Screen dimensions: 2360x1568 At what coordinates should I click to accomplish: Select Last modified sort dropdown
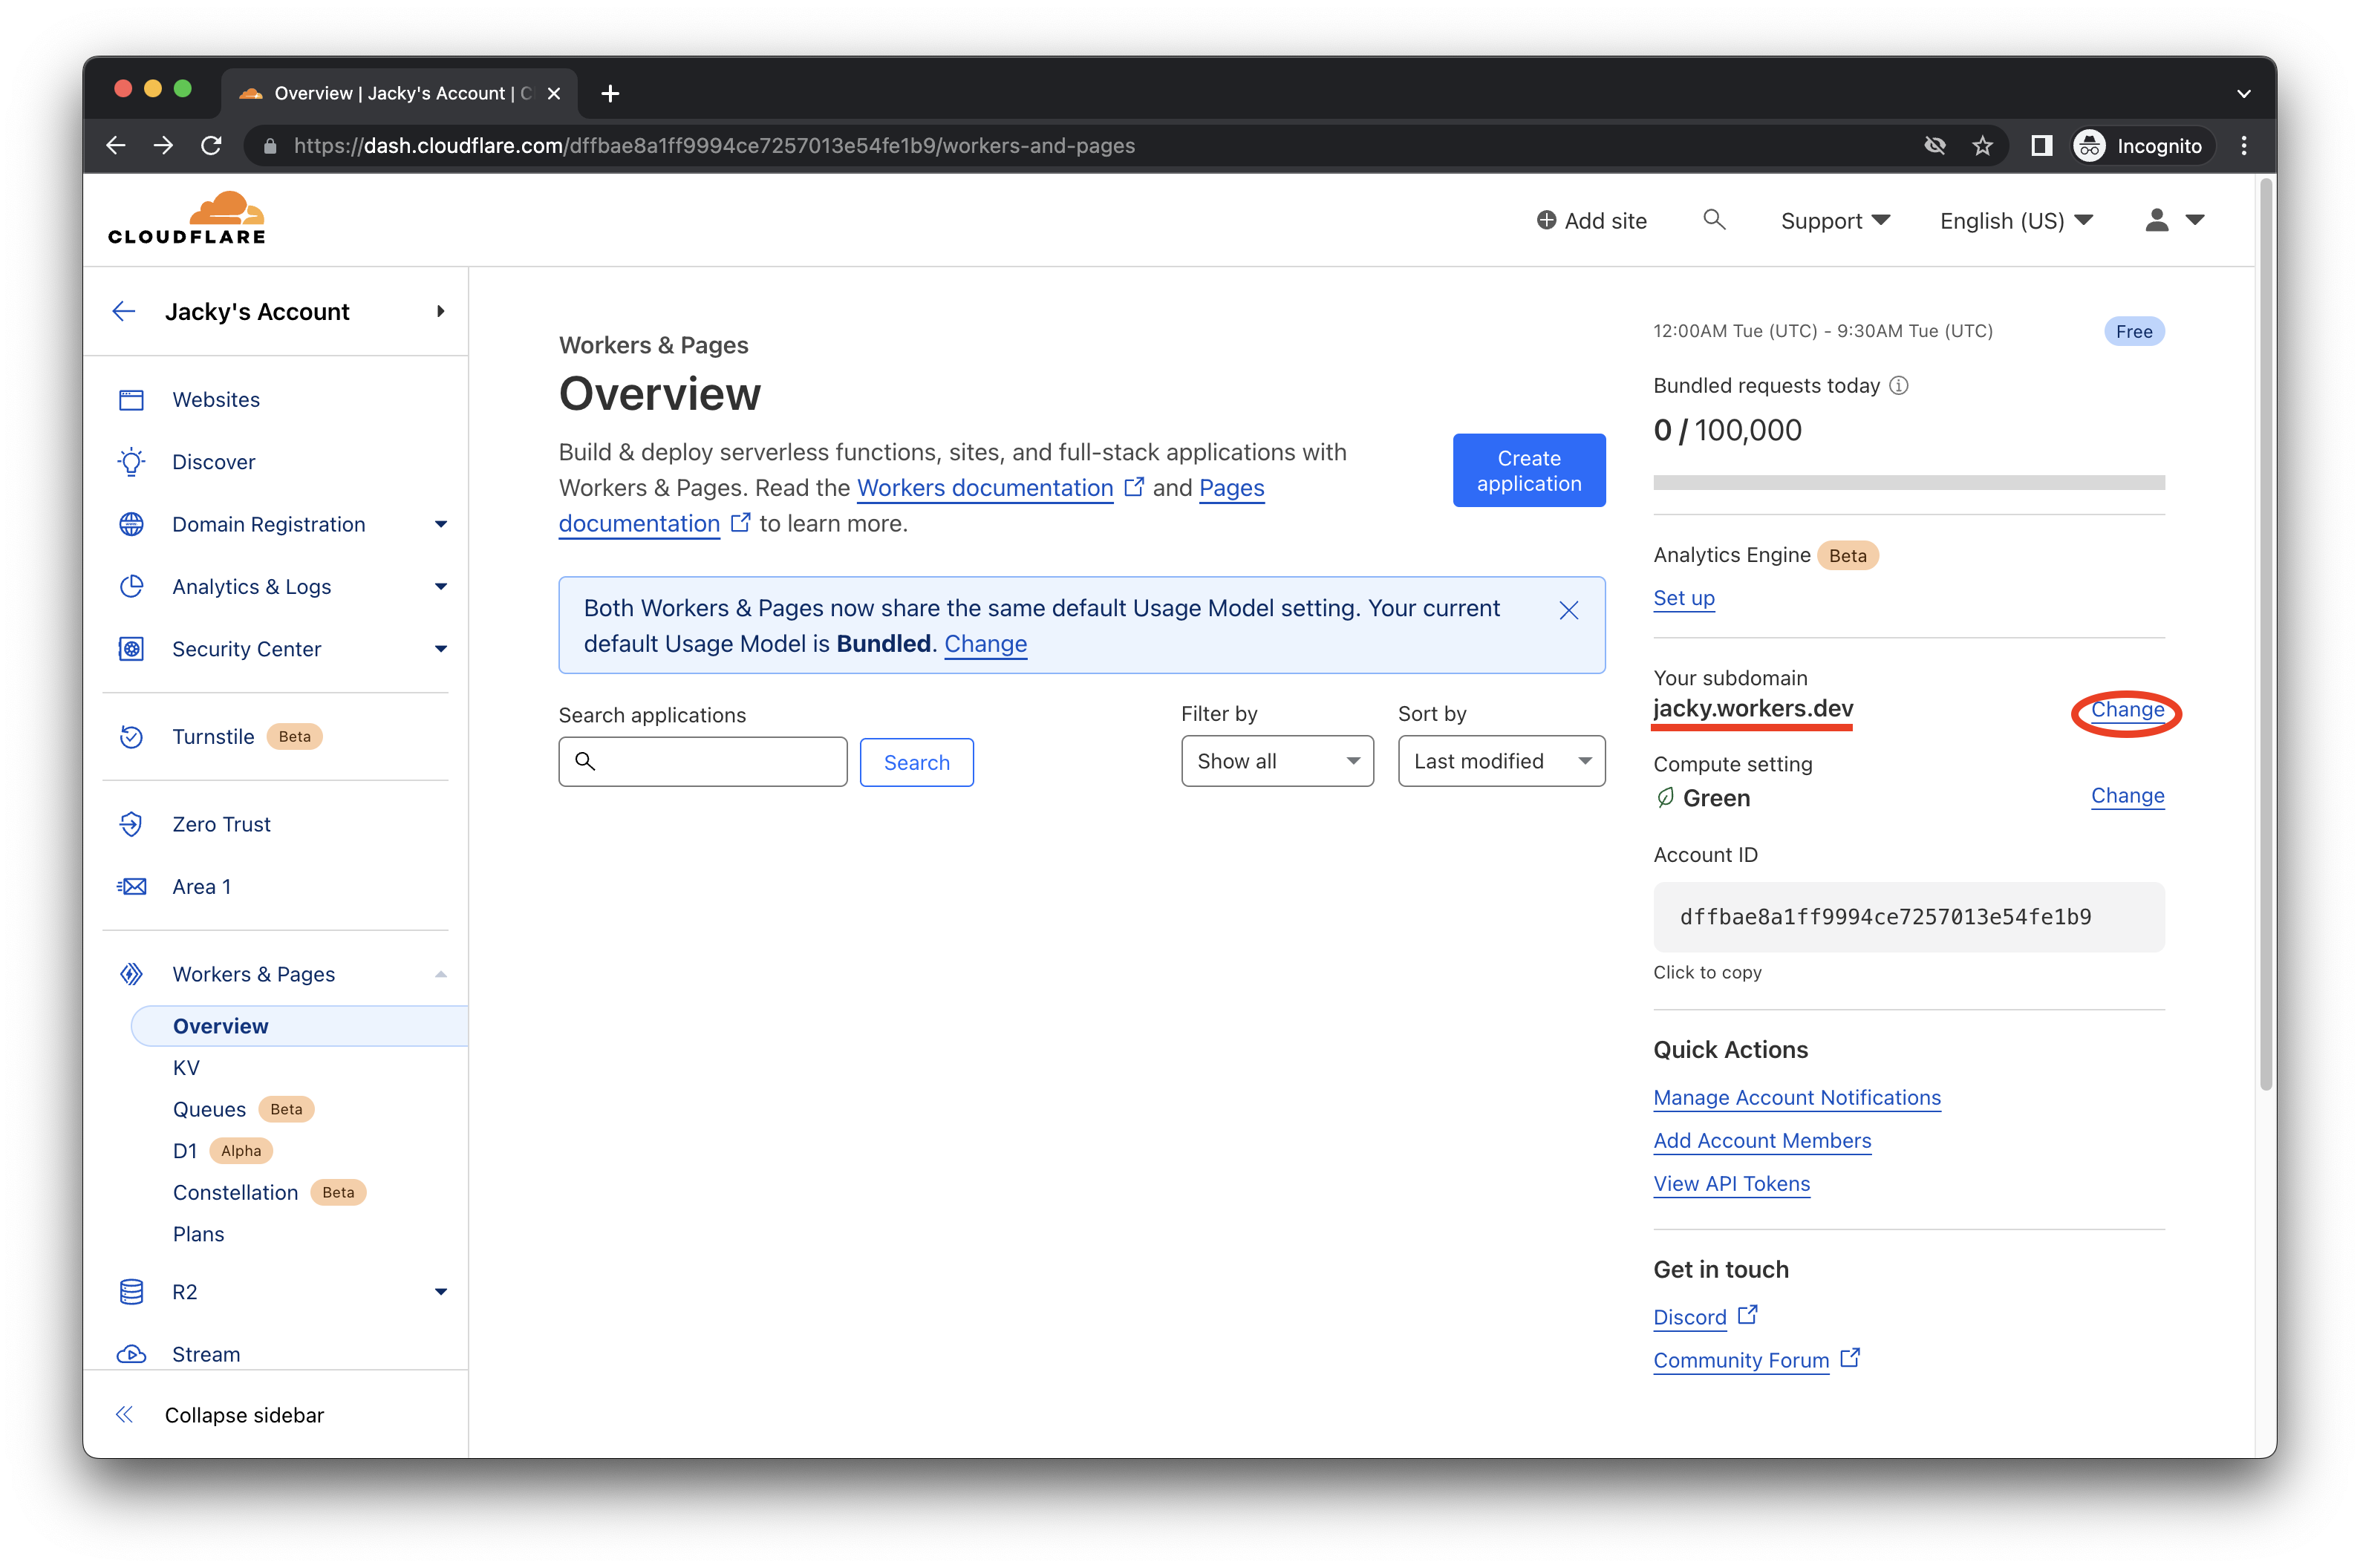click(1499, 759)
